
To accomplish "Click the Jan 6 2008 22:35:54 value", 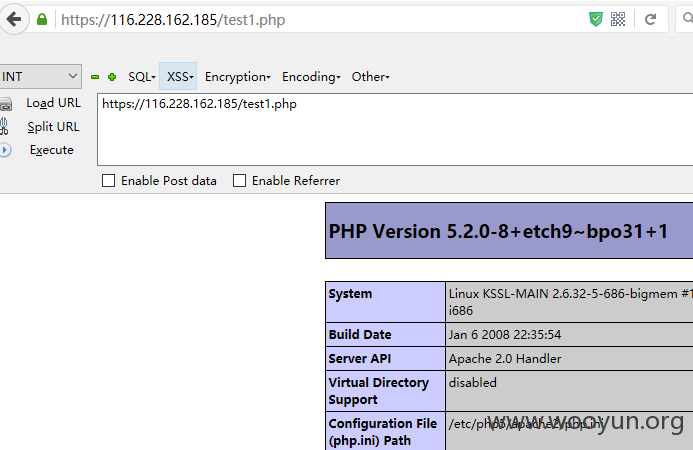I will click(505, 335).
